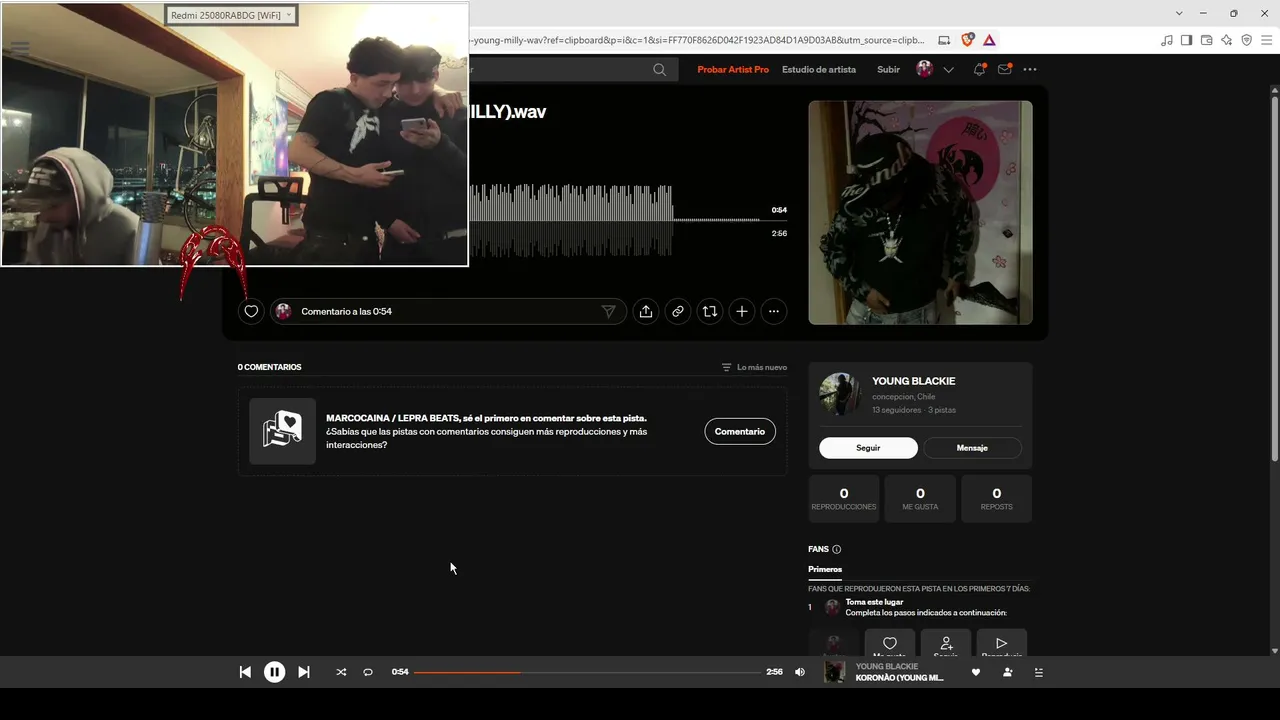Open more track options ellipsis under waveform

tap(774, 312)
